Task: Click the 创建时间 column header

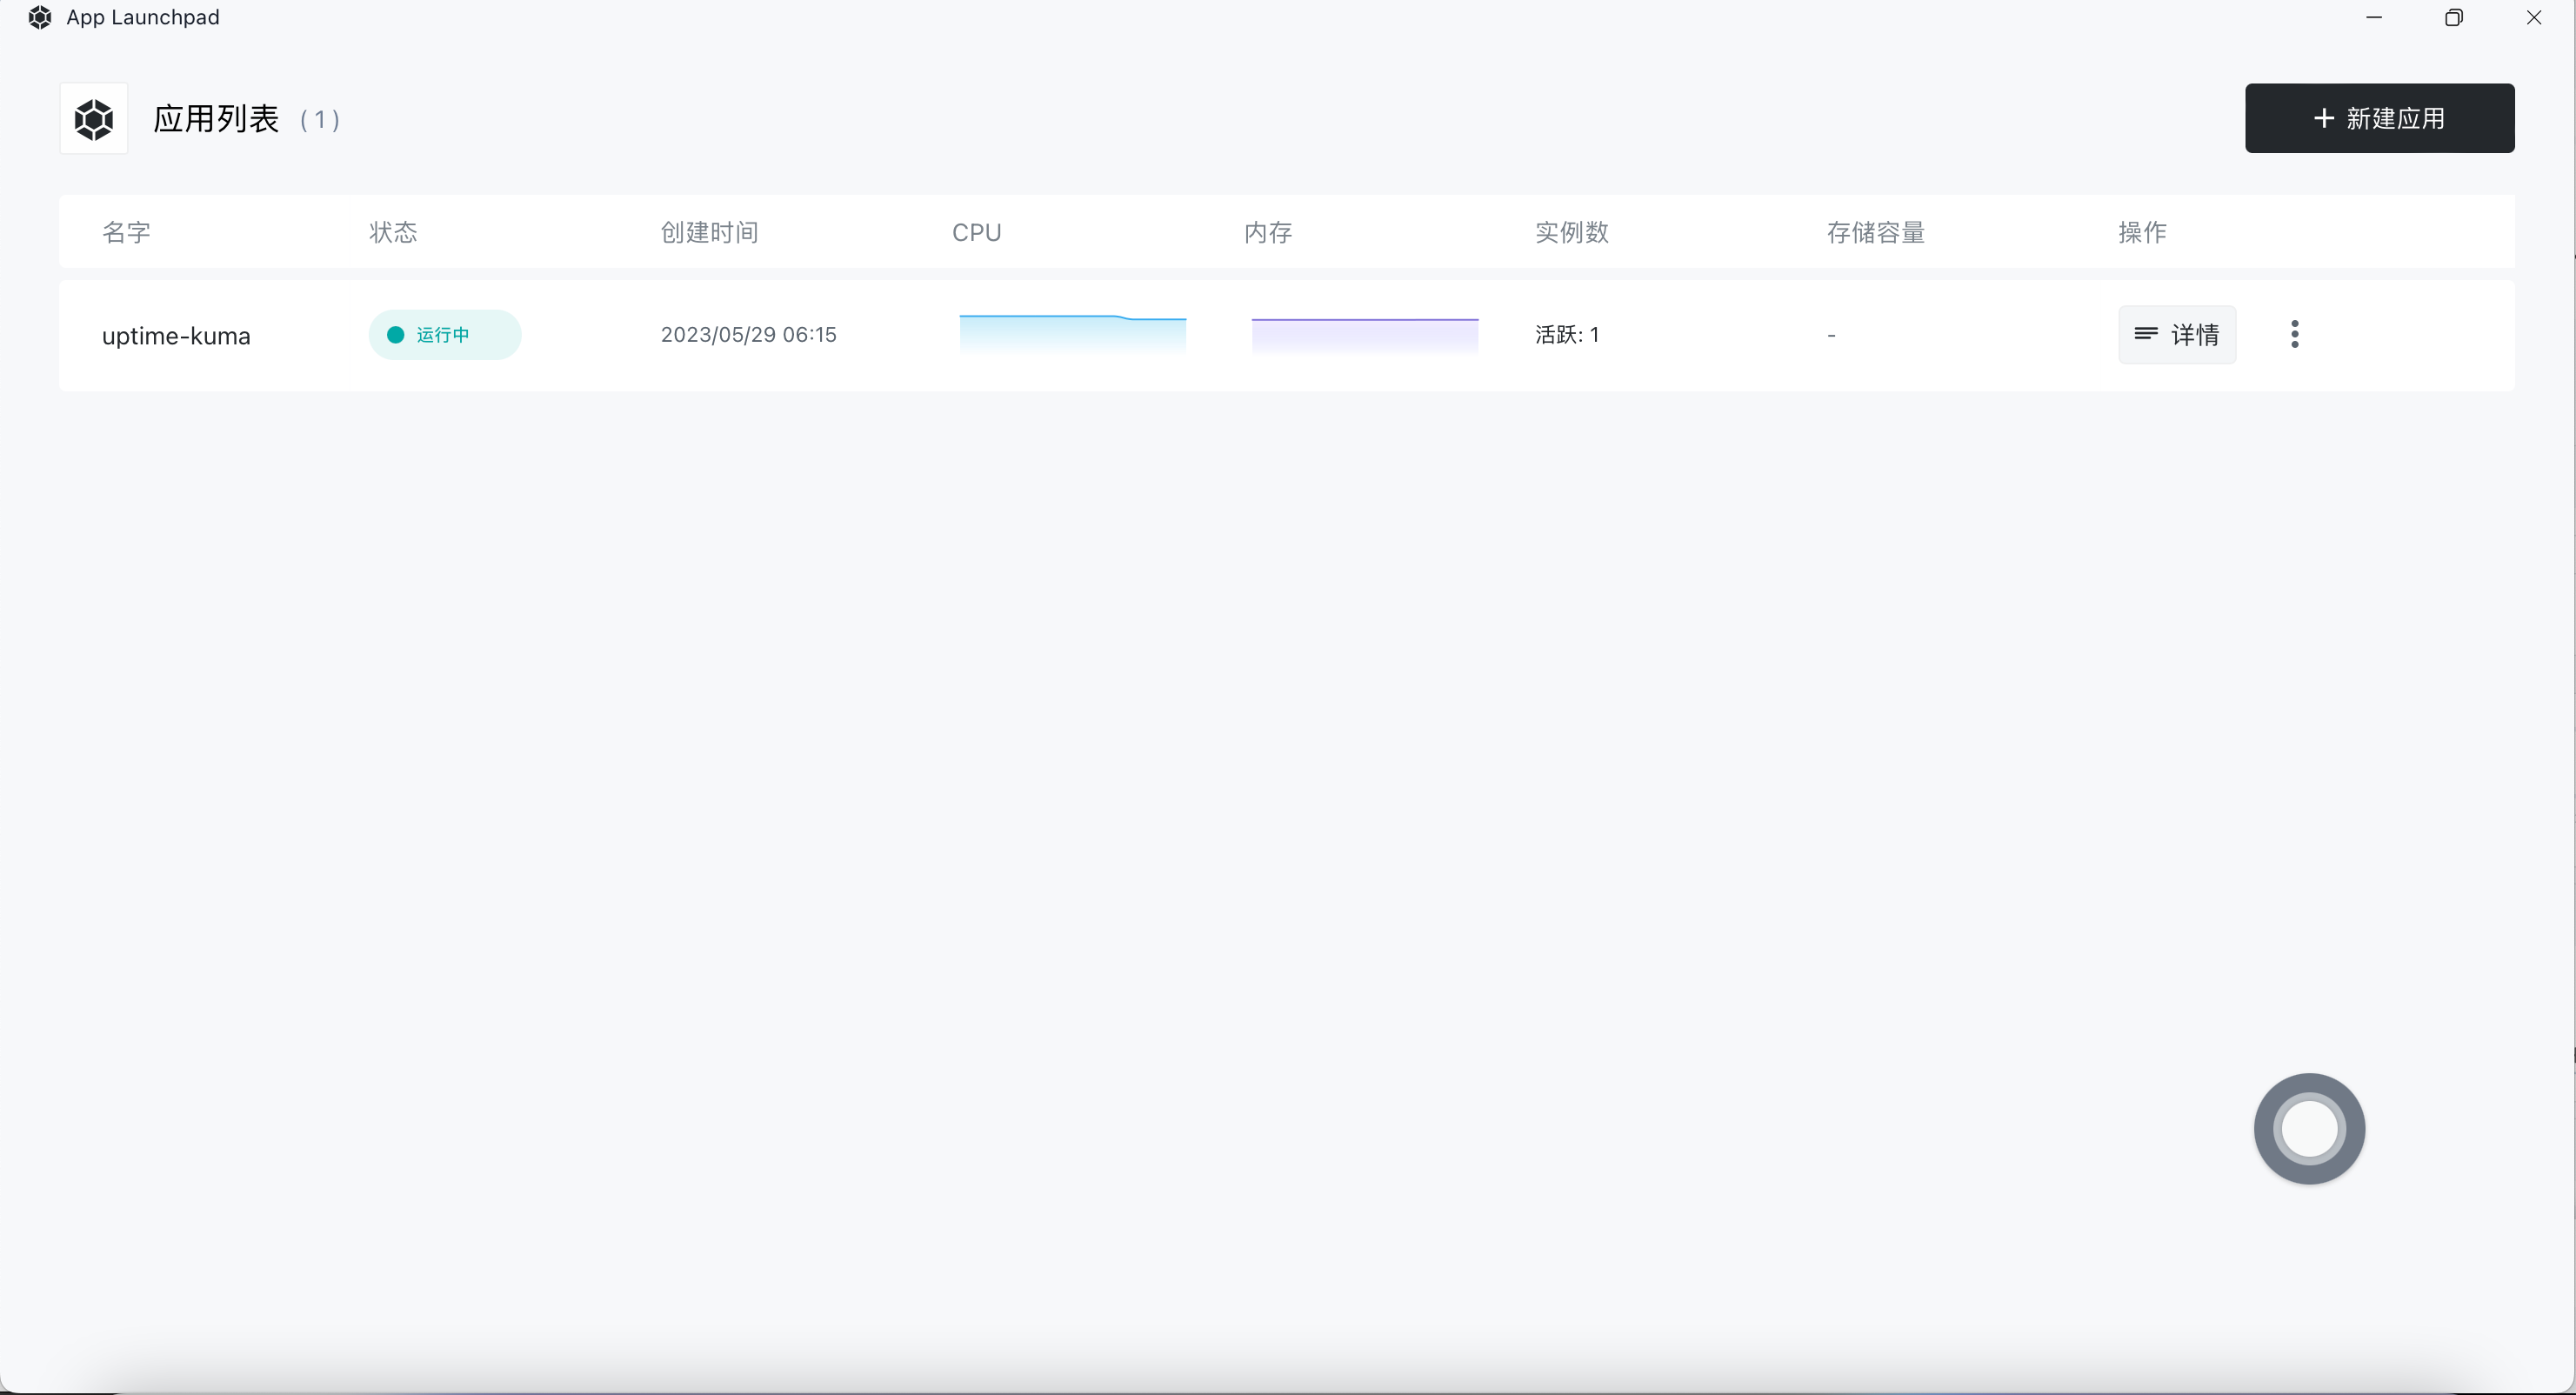Action: (709, 232)
